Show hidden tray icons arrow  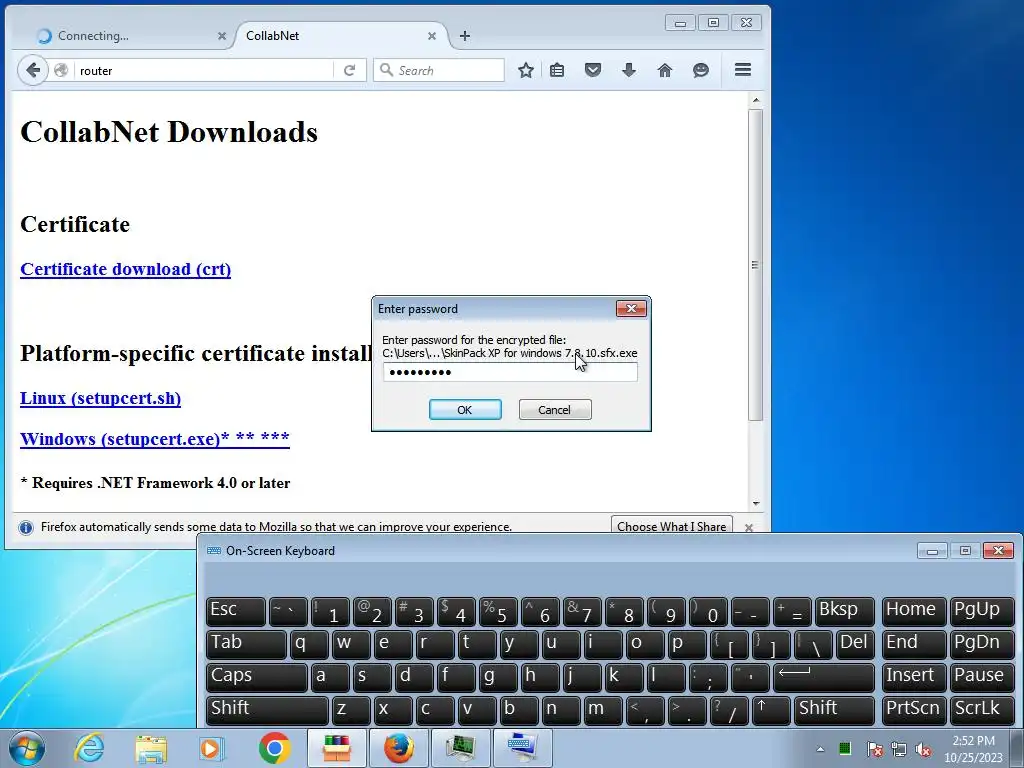(x=820, y=749)
